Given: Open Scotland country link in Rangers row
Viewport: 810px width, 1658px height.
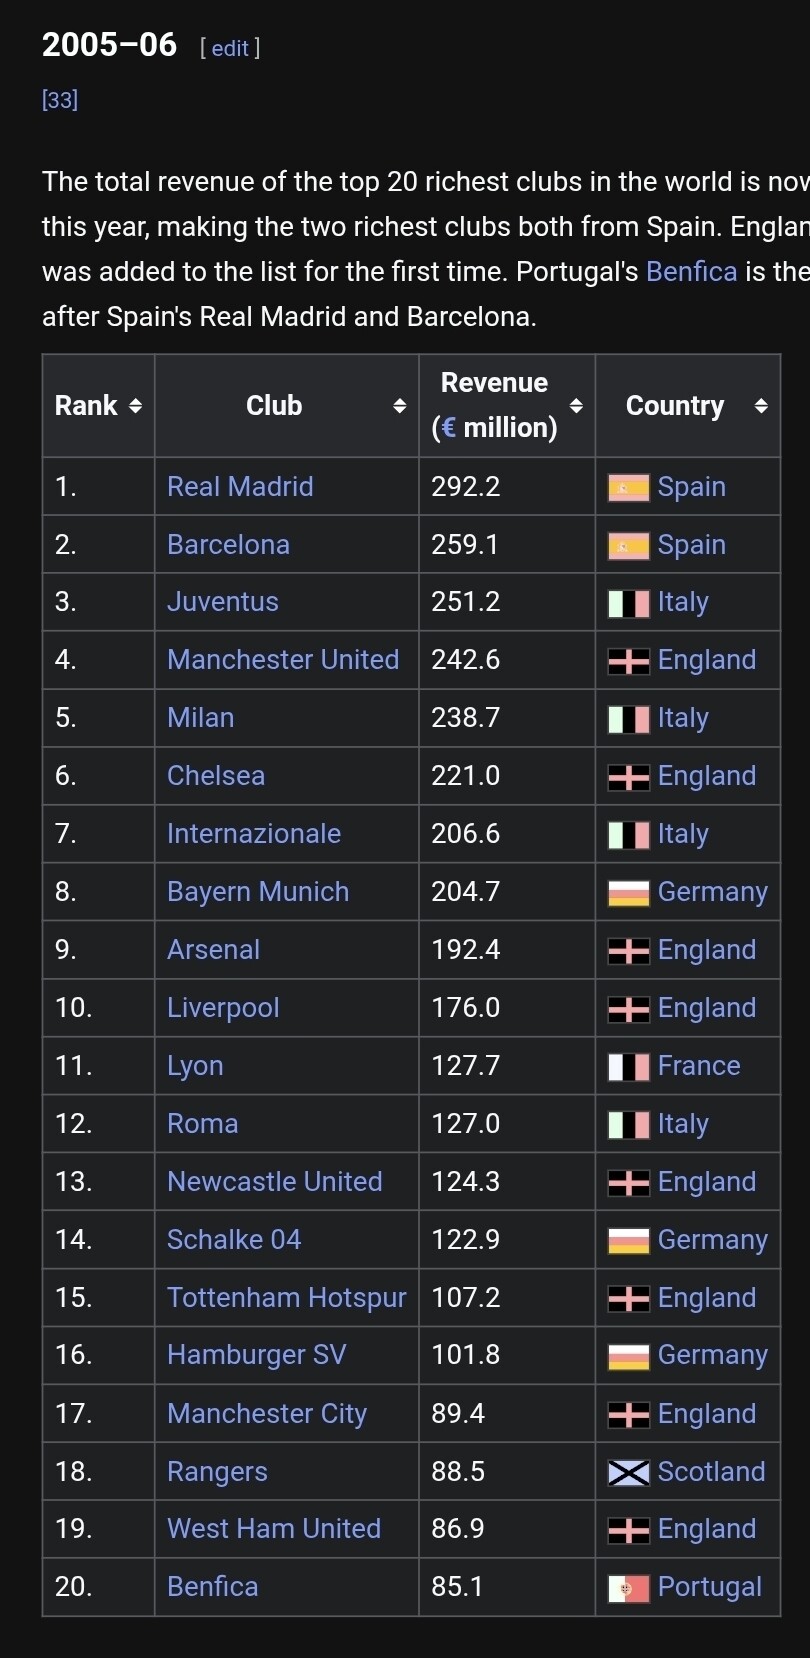Looking at the screenshot, I should coord(711,1472).
